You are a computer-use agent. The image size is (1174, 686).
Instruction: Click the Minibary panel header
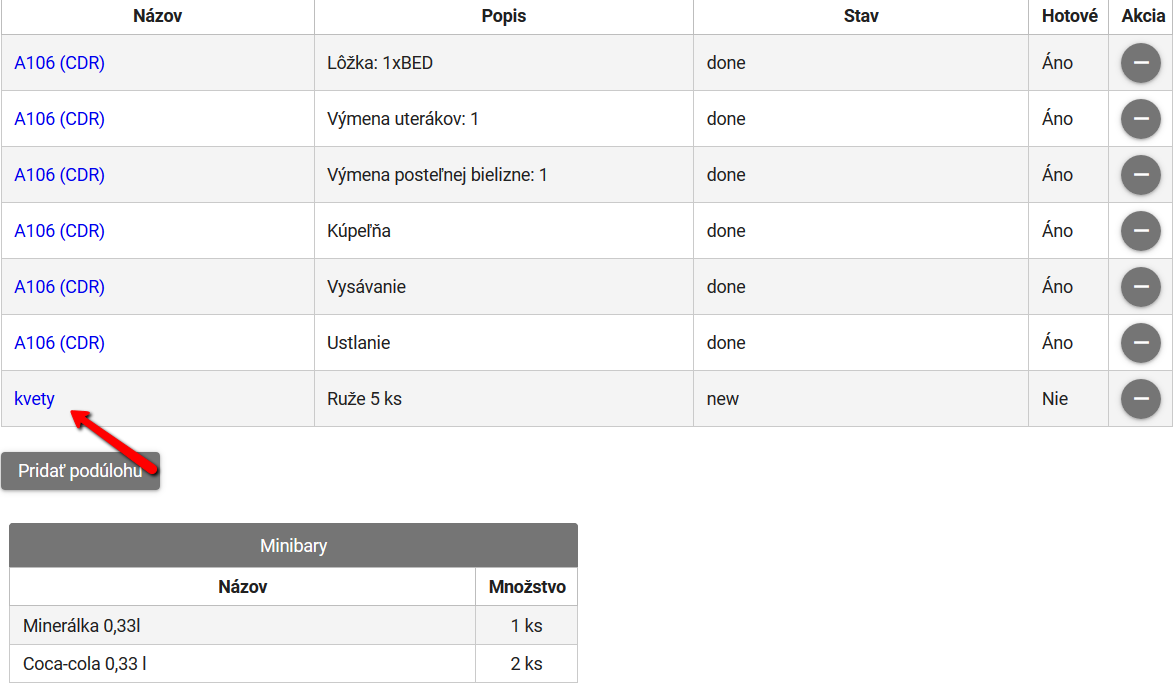[x=293, y=546]
